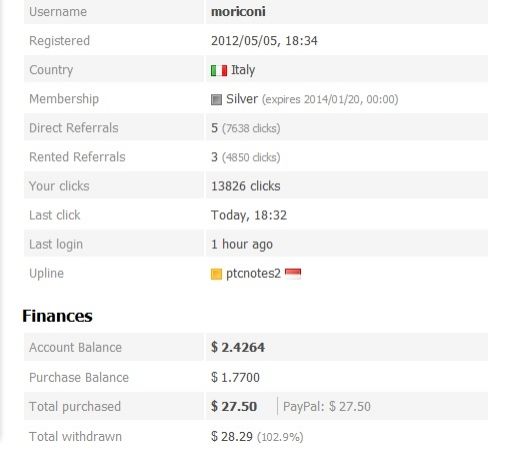Click the Finances section heading
This screenshot has width=530, height=461.
pos(57,316)
